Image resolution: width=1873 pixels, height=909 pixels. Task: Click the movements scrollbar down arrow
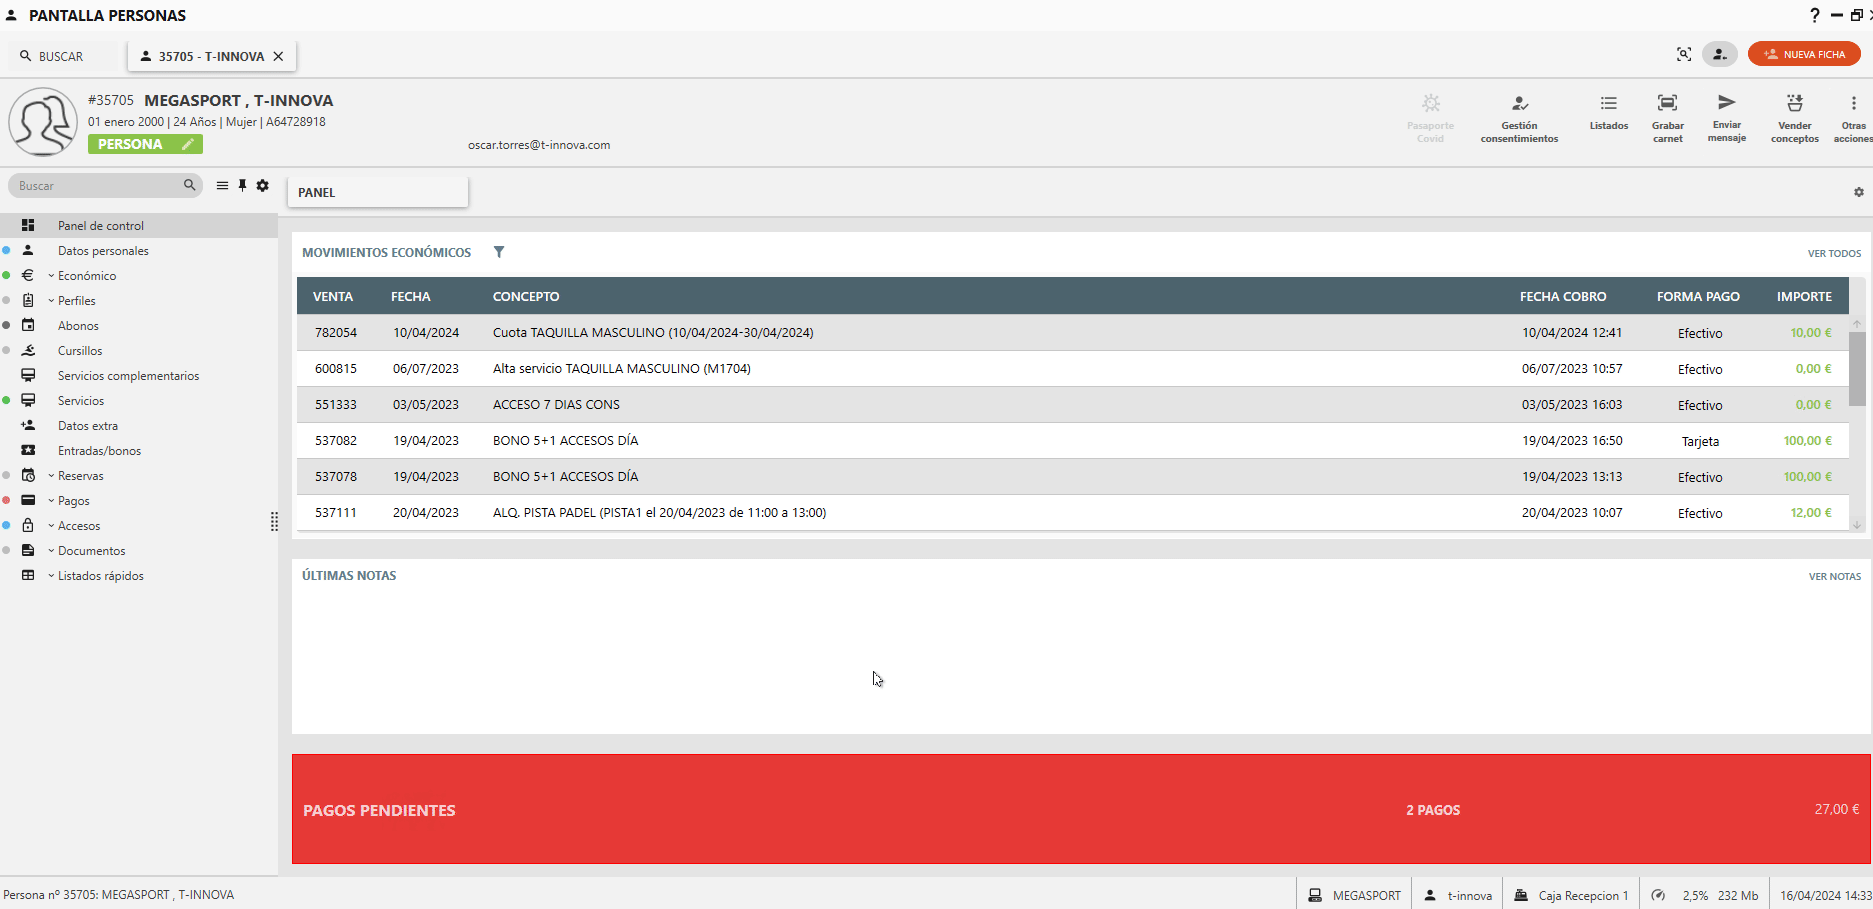point(1857,525)
